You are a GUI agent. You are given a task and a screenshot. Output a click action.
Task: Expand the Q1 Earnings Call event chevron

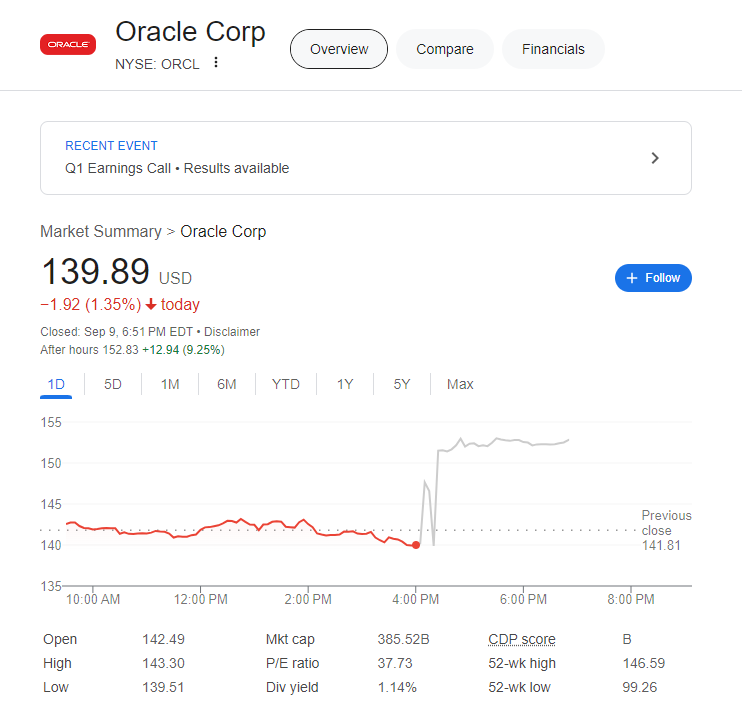click(x=655, y=158)
